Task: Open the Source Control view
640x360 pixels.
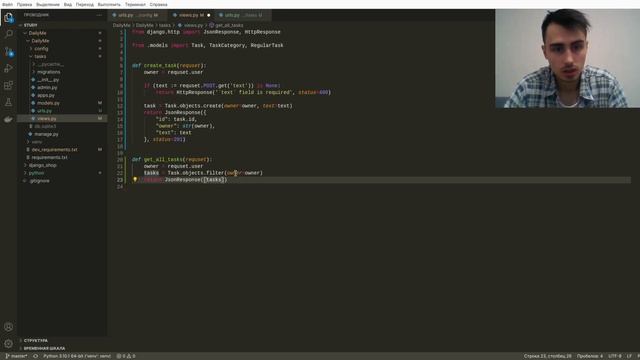Action: click(x=8, y=52)
